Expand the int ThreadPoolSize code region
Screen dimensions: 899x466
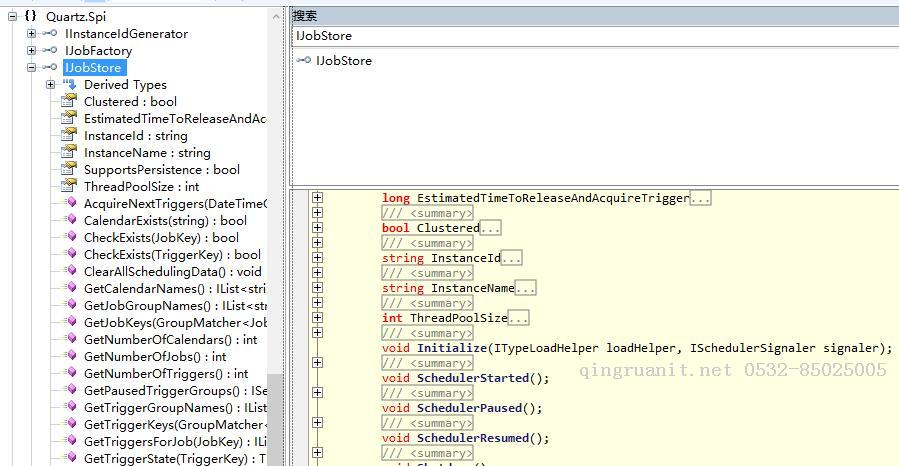(x=317, y=318)
